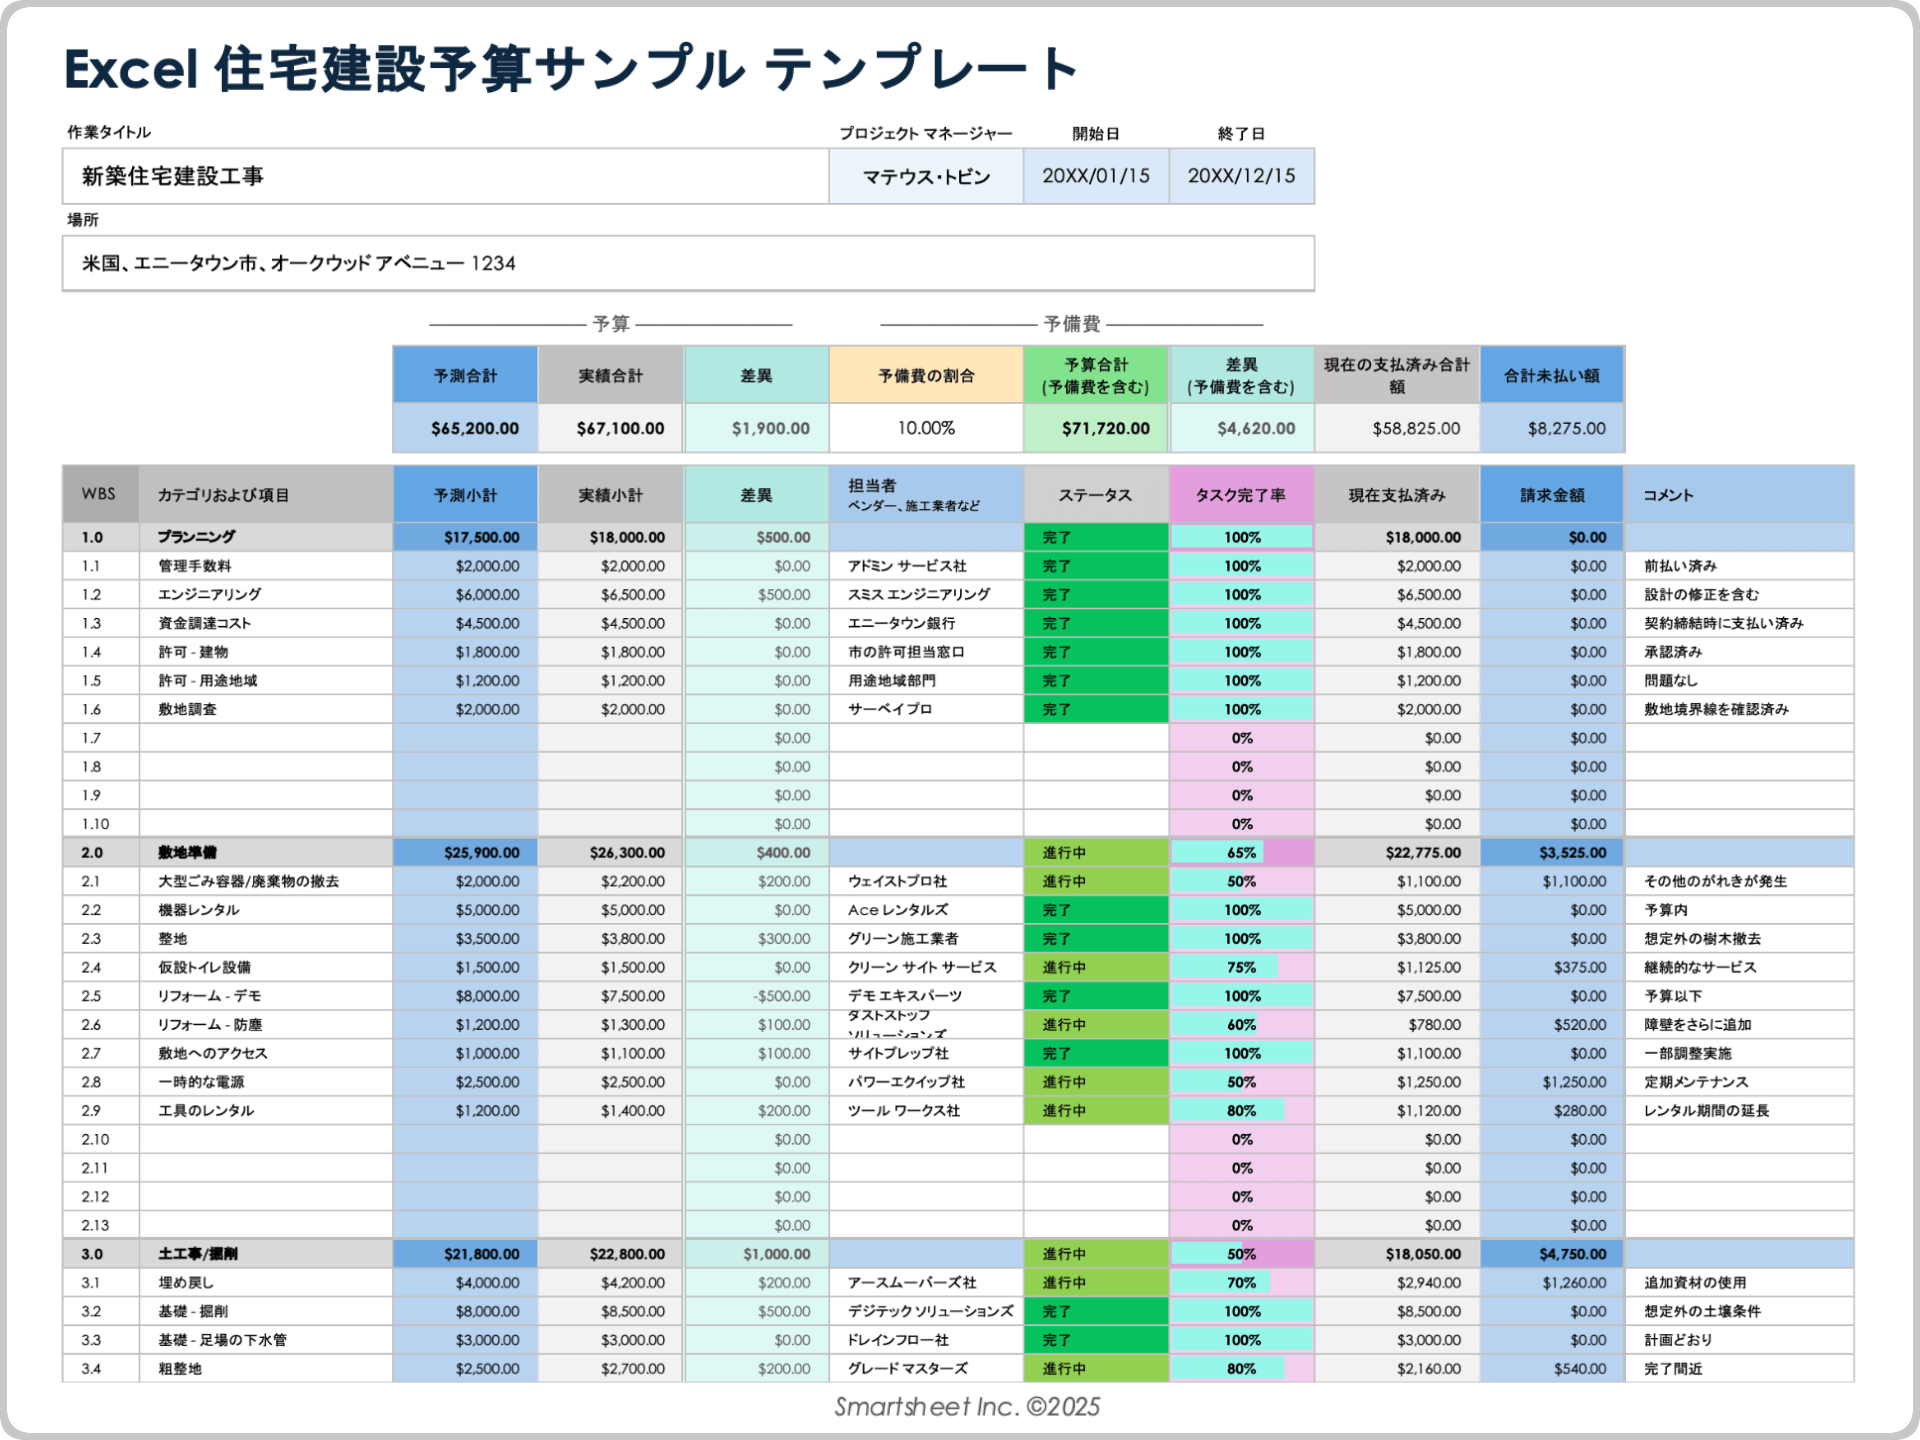This screenshot has height=1440, width=1920.
Task: Click the 作業タイトル input field
Action: click(x=440, y=176)
